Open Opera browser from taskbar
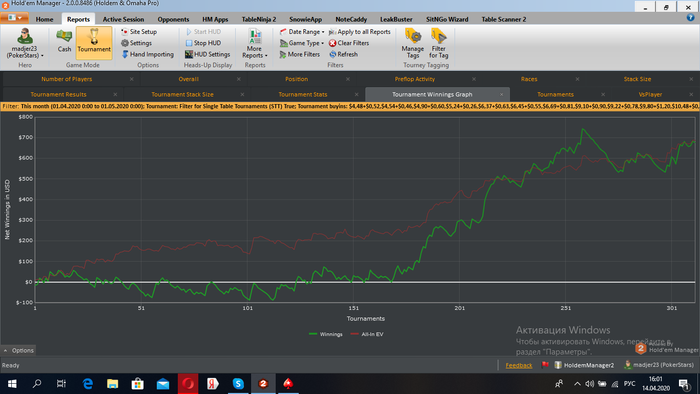 (x=188, y=383)
